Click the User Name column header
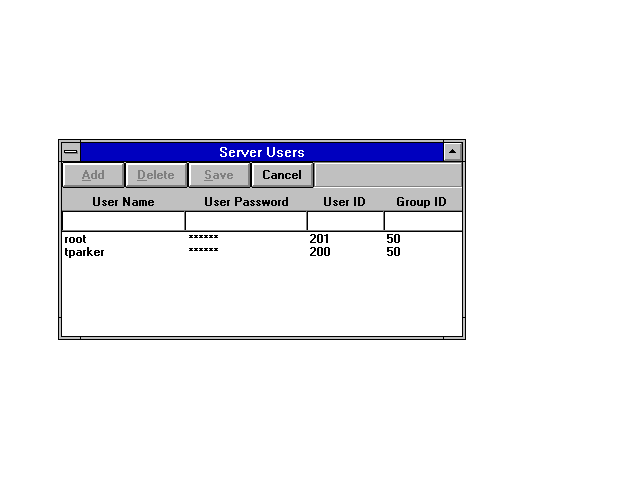640x480 pixels. (123, 202)
